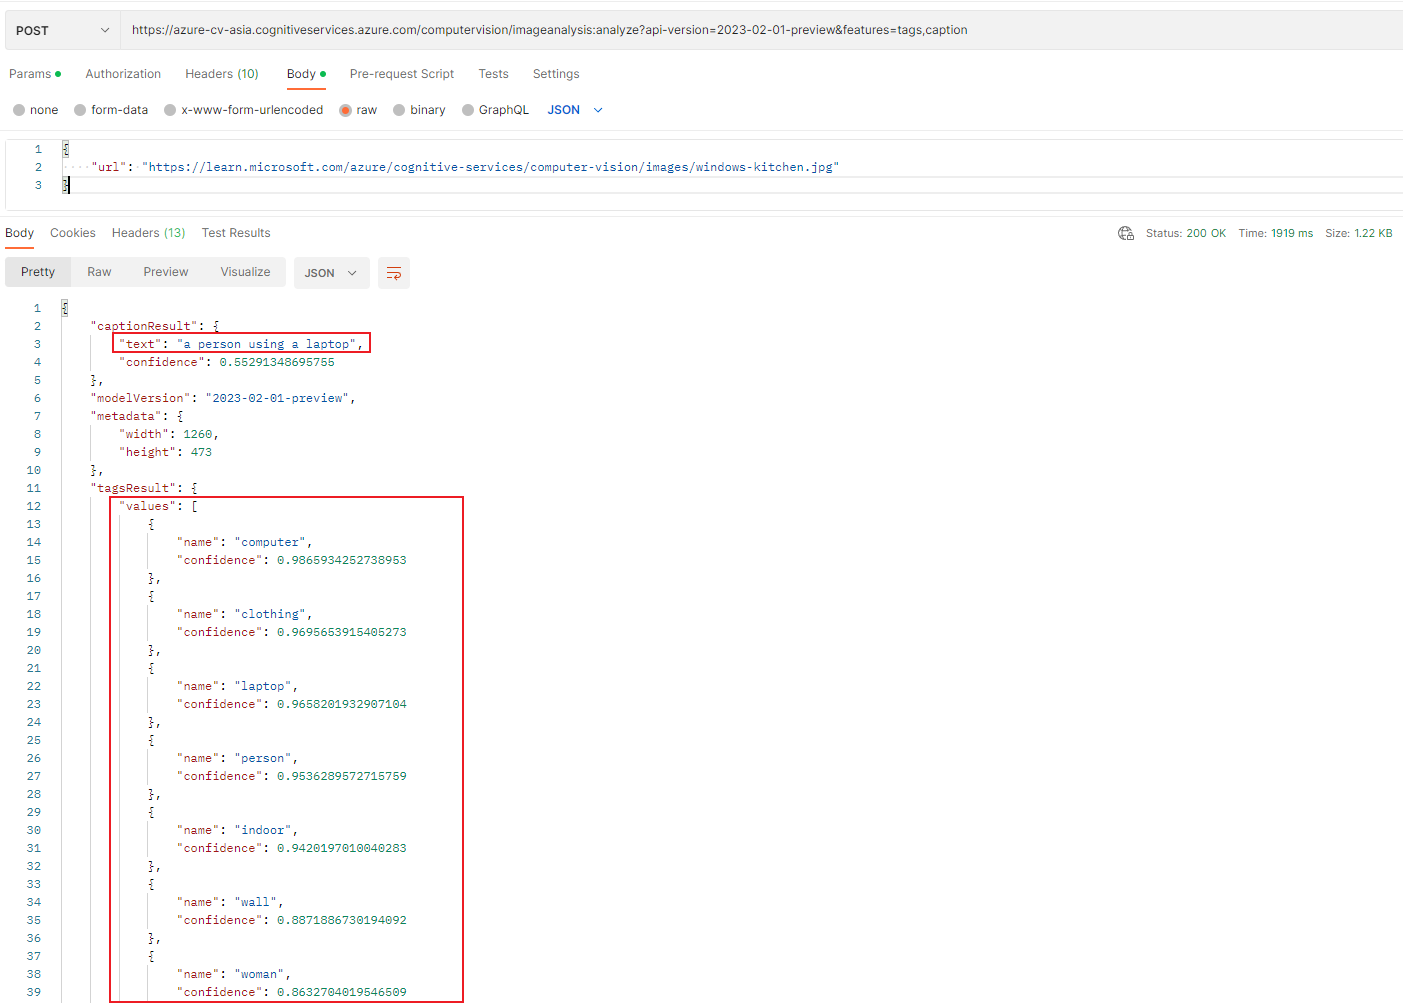
Task: Choose the x-www-form-urlencoded body option
Action: pyautogui.click(x=170, y=110)
